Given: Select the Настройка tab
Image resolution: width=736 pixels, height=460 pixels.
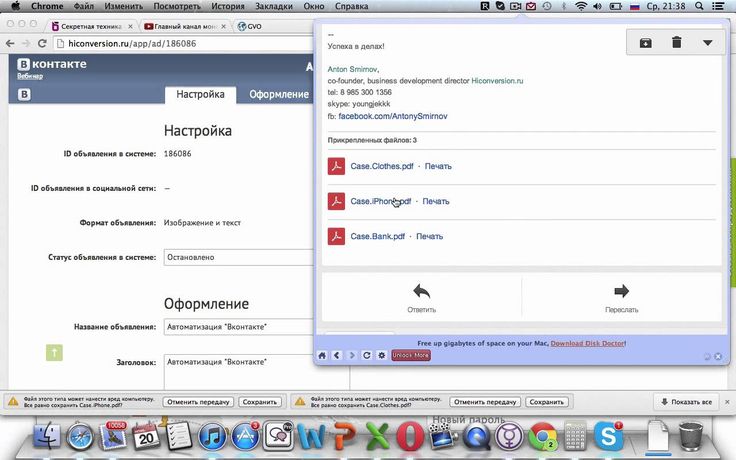Looking at the screenshot, I should pos(200,94).
